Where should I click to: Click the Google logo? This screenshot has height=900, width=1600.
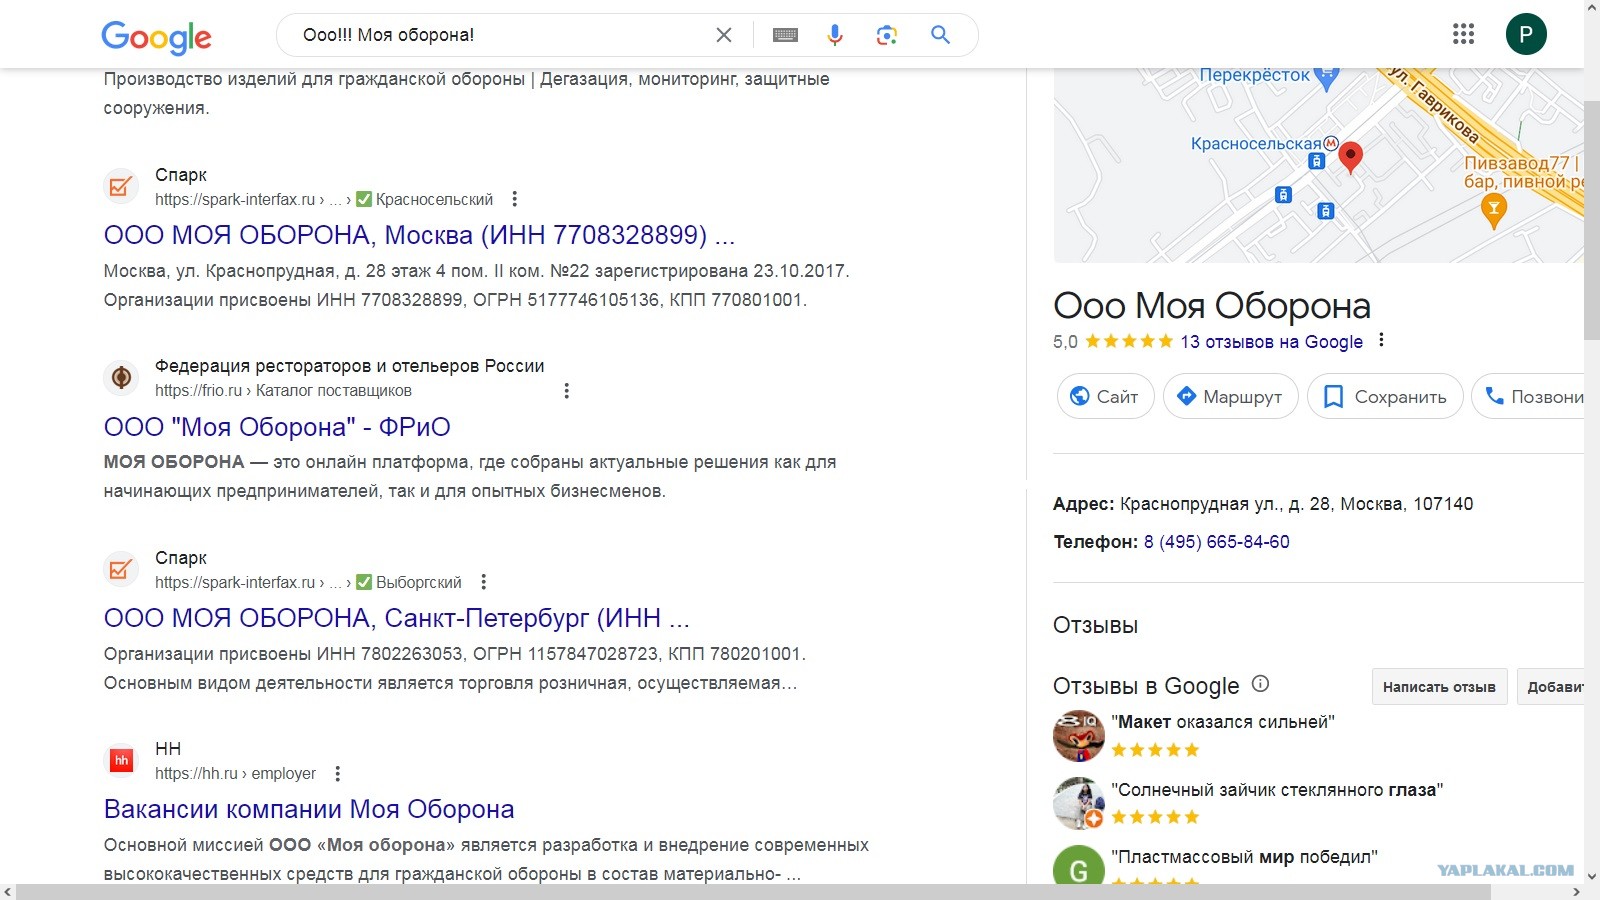(156, 36)
